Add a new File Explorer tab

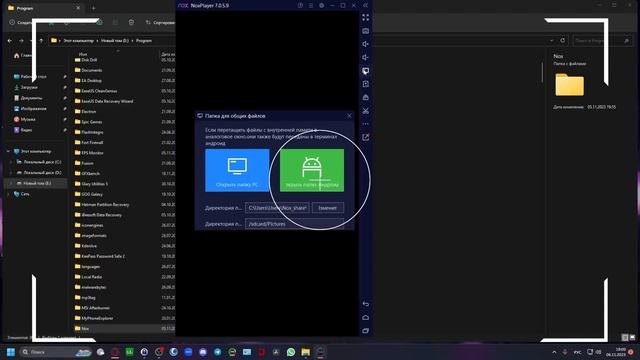coord(93,8)
